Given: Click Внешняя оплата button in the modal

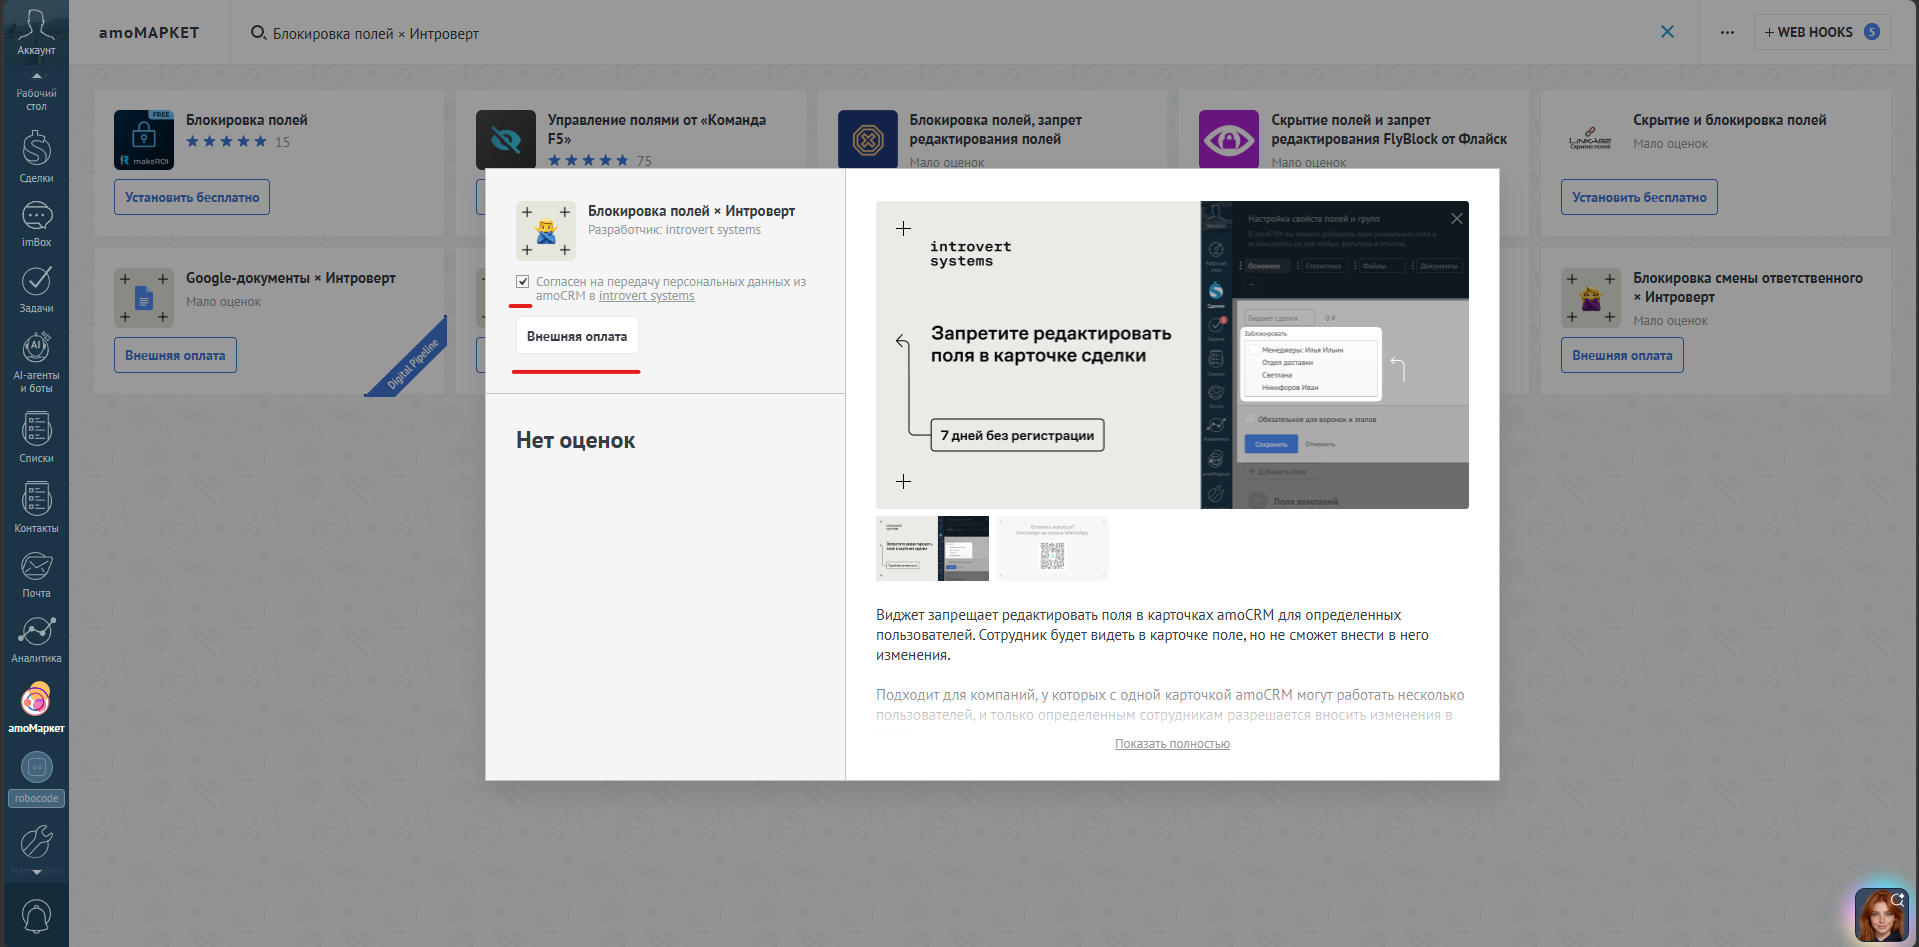Looking at the screenshot, I should [577, 336].
